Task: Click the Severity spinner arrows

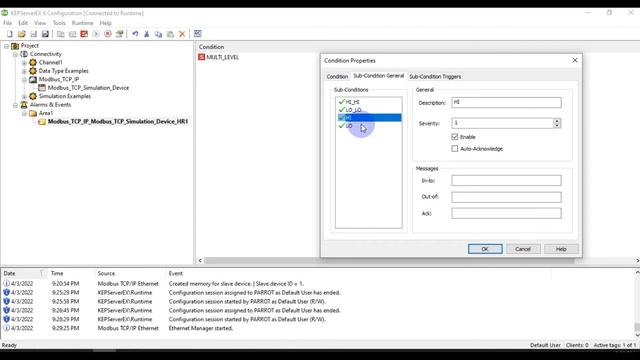Action: point(557,123)
